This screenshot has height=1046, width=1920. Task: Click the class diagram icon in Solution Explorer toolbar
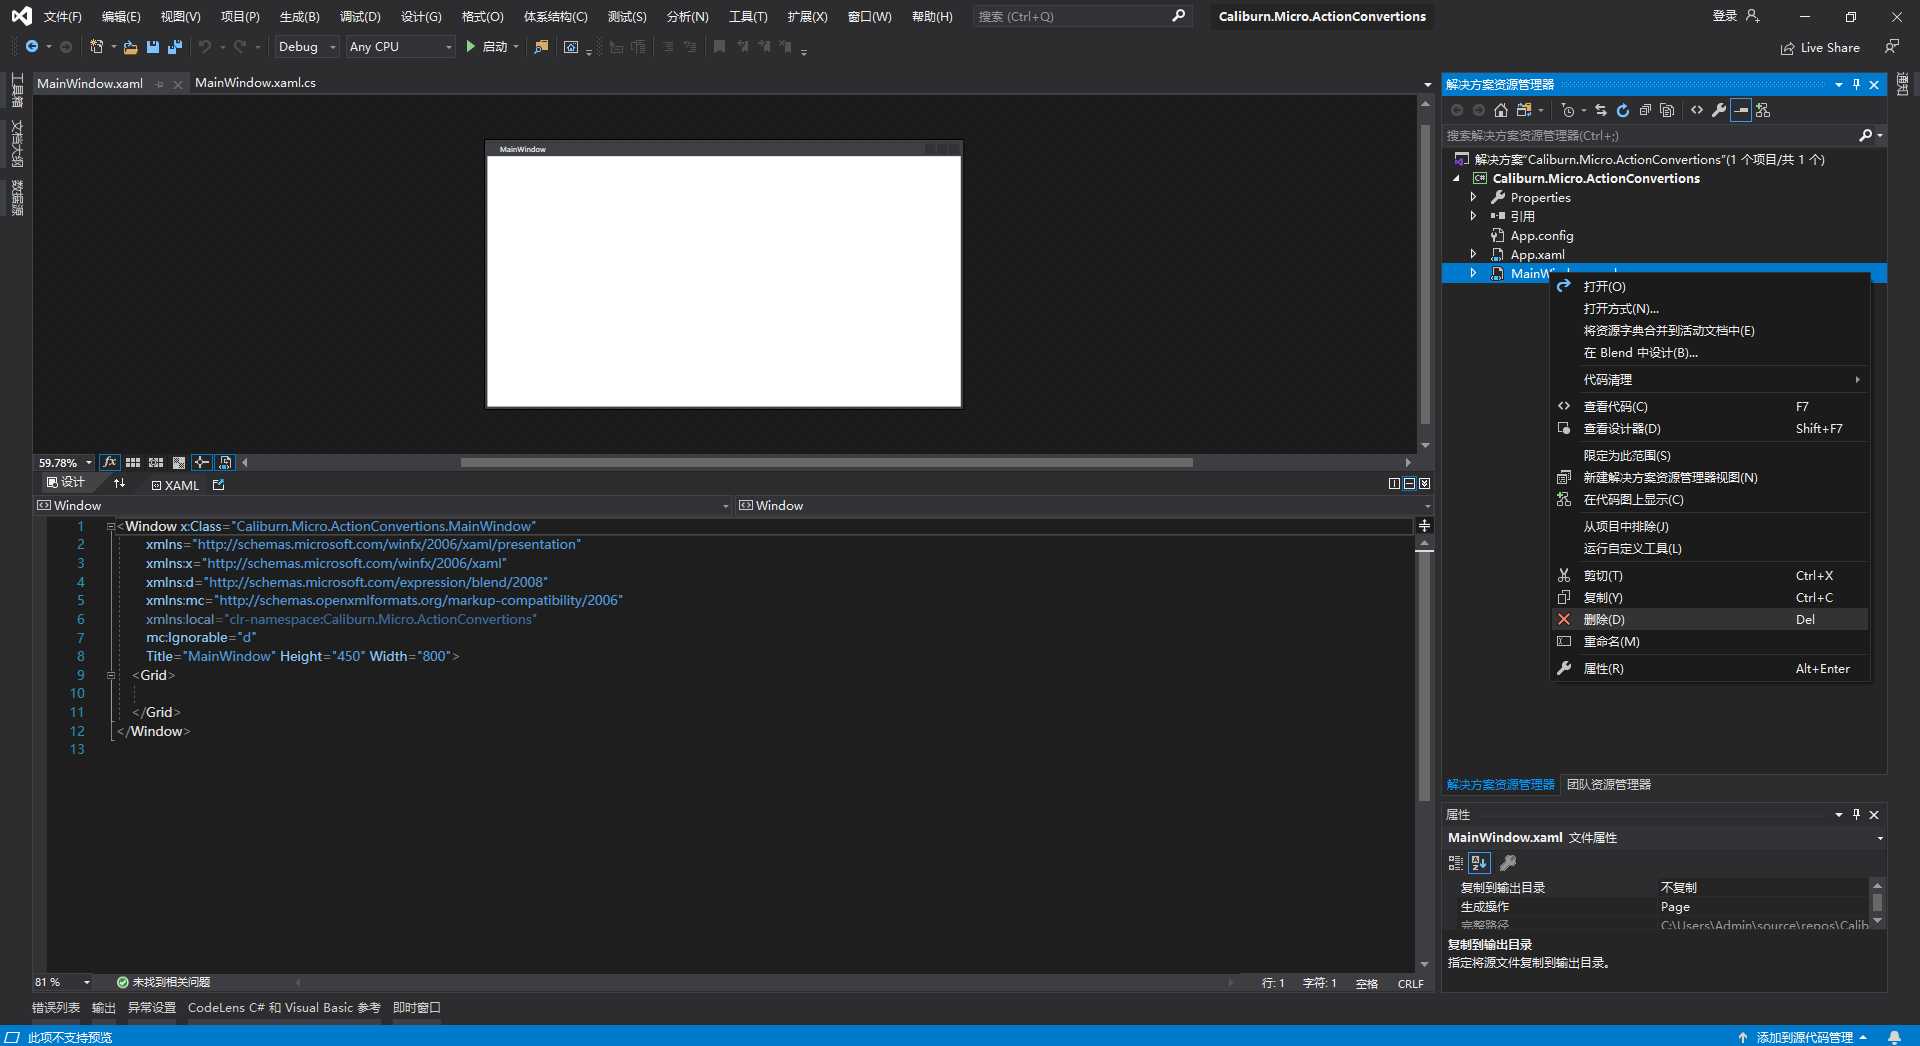coord(1763,111)
